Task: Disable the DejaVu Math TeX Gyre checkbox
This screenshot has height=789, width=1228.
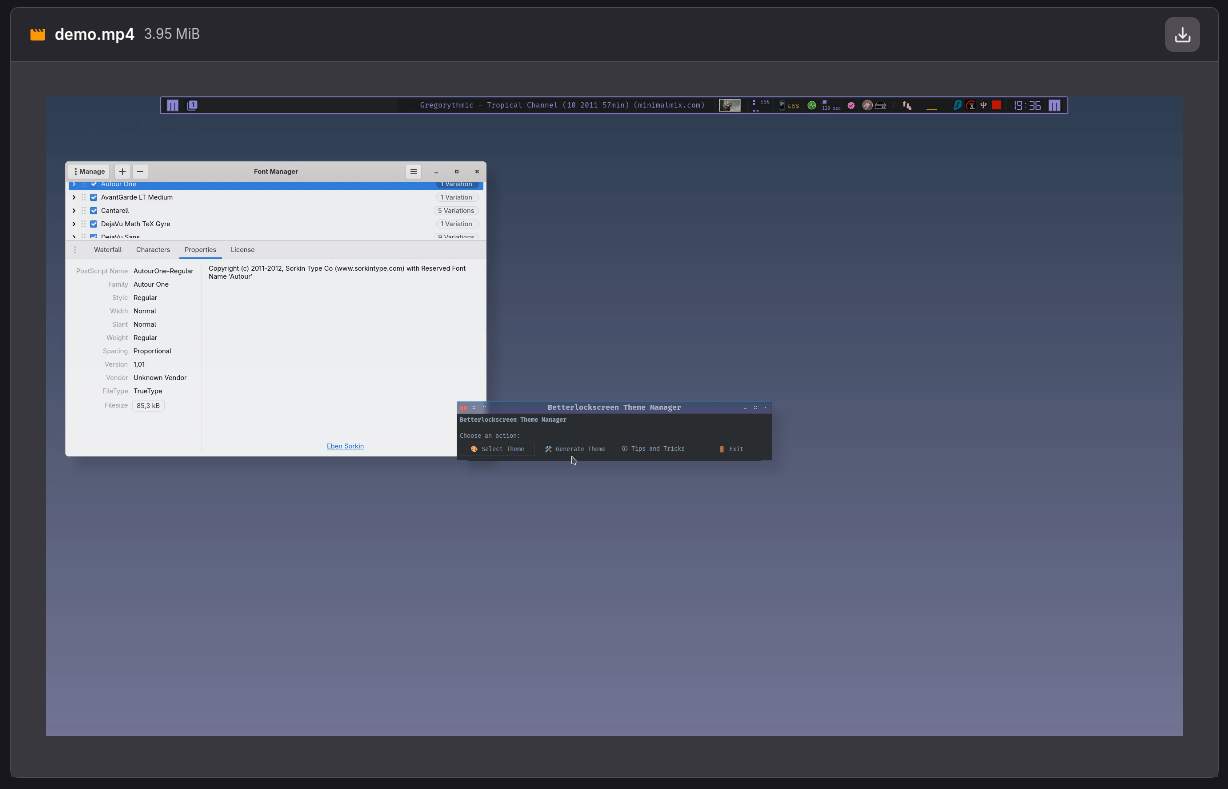Action: [x=94, y=224]
